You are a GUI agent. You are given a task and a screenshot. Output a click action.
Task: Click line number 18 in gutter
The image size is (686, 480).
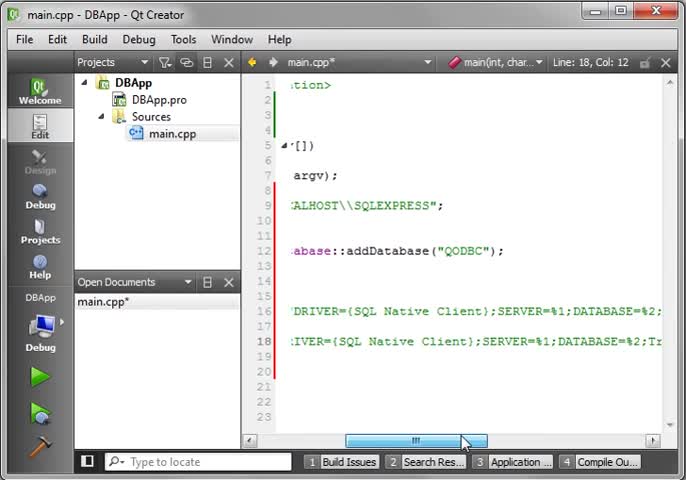(264, 341)
